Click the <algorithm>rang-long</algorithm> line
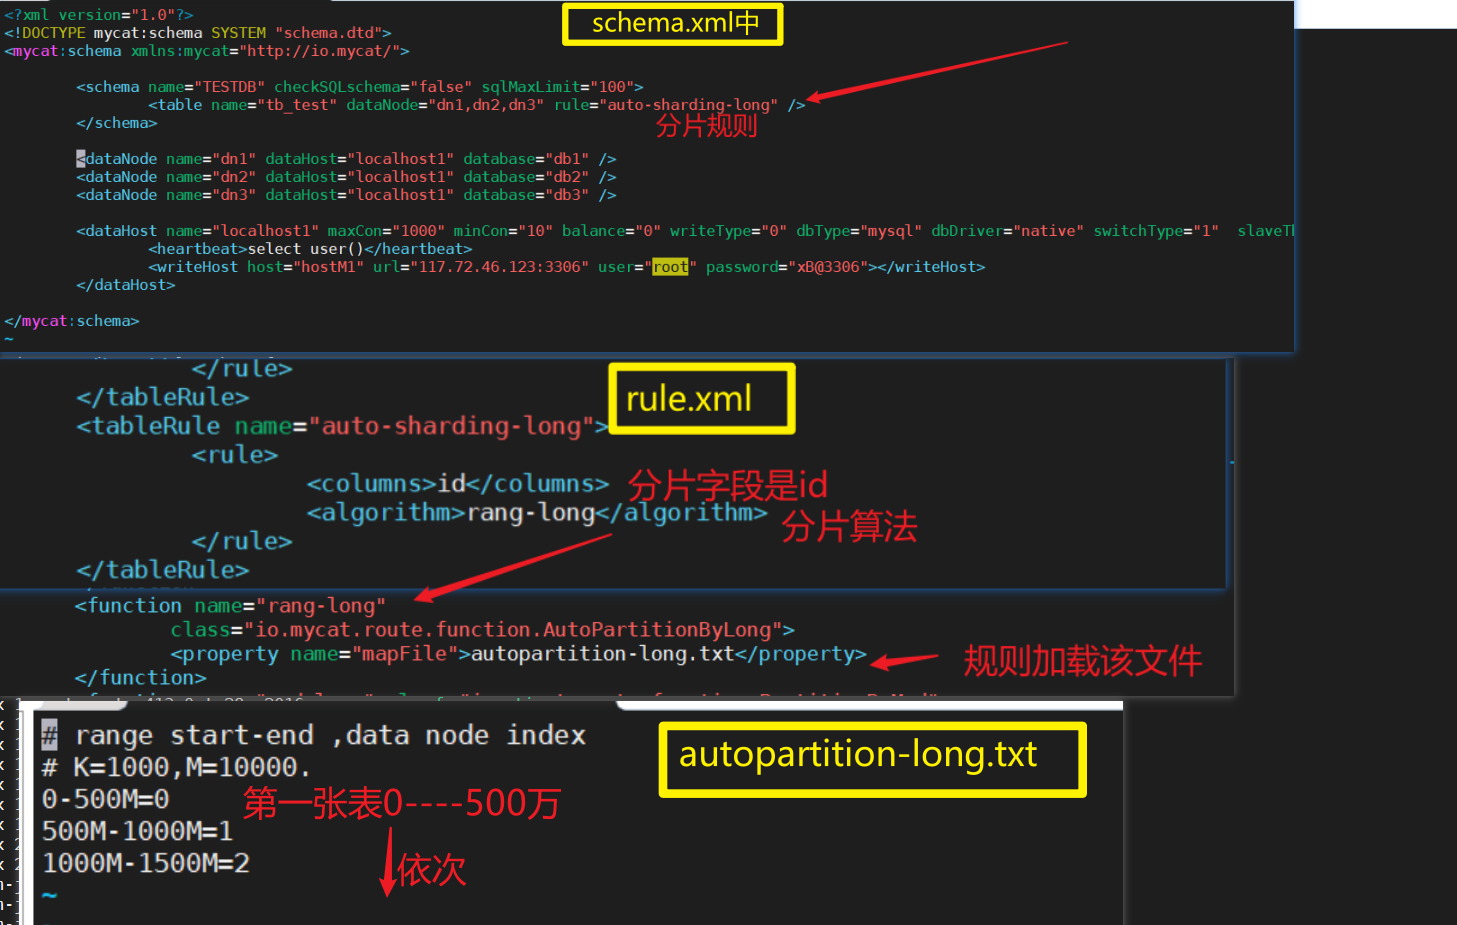Viewport: 1457px width, 925px height. coord(537,512)
